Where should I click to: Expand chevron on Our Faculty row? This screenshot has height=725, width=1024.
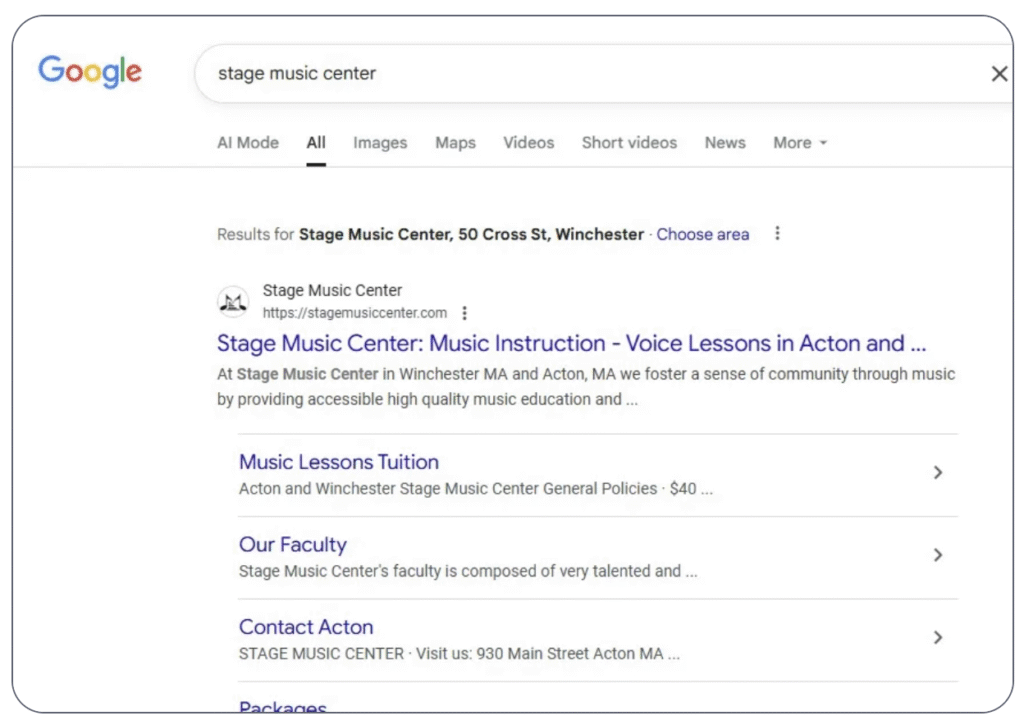[x=938, y=555]
